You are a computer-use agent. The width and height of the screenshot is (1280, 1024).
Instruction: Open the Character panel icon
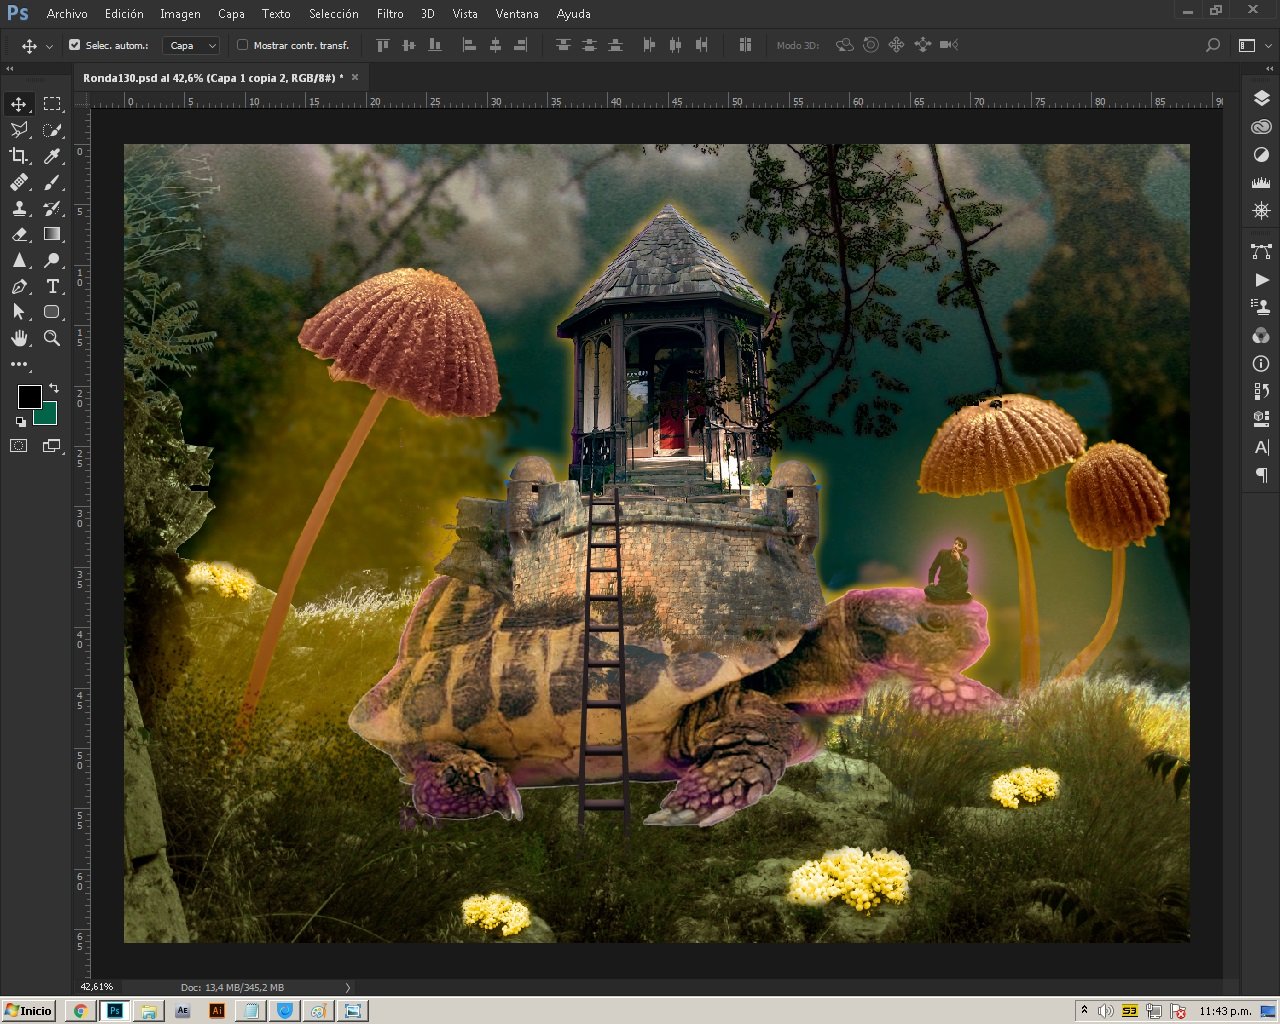1261,447
